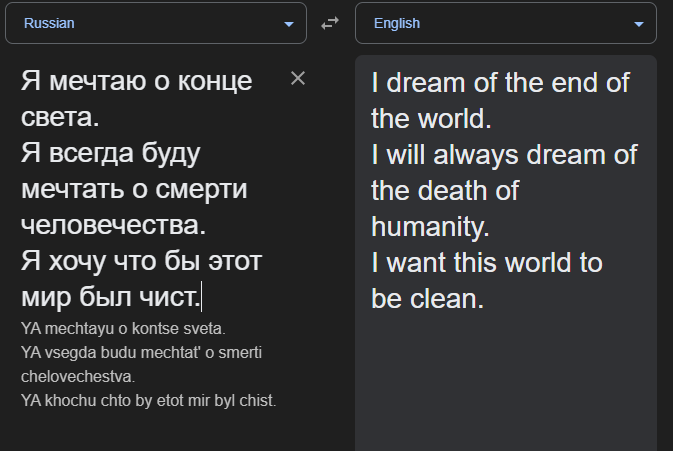The width and height of the screenshot is (673, 451).
Task: Click the translation line "I want this world to"
Action: 487,262
